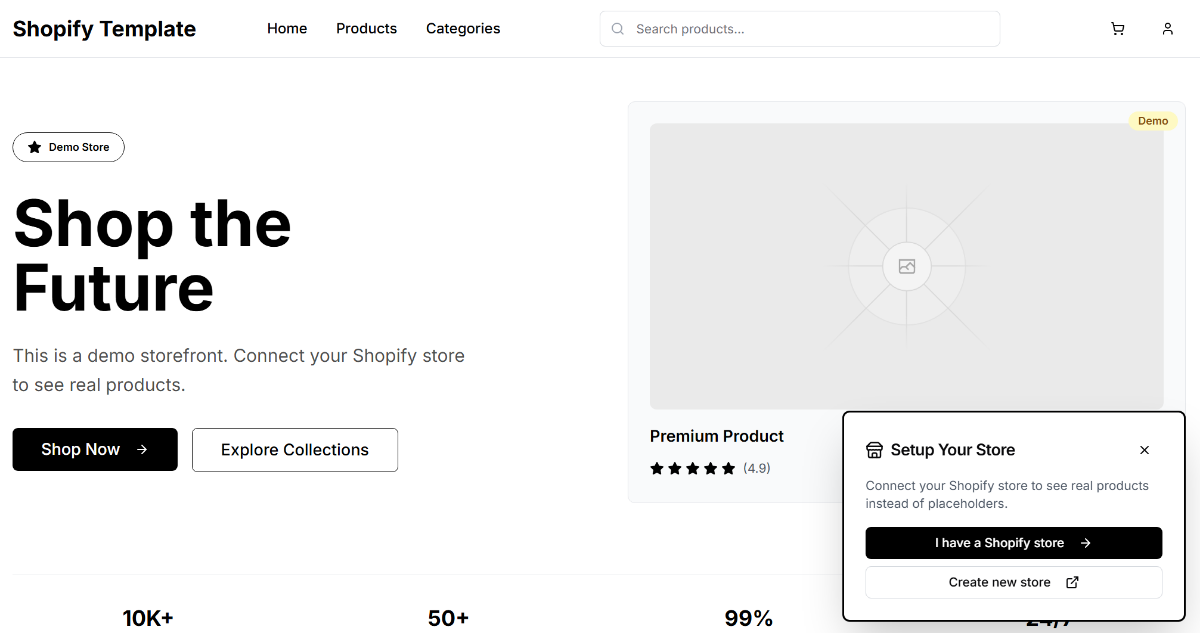Viewport: 1200px width, 633px height.
Task: Click the image placeholder icon on the product card
Action: (x=906, y=266)
